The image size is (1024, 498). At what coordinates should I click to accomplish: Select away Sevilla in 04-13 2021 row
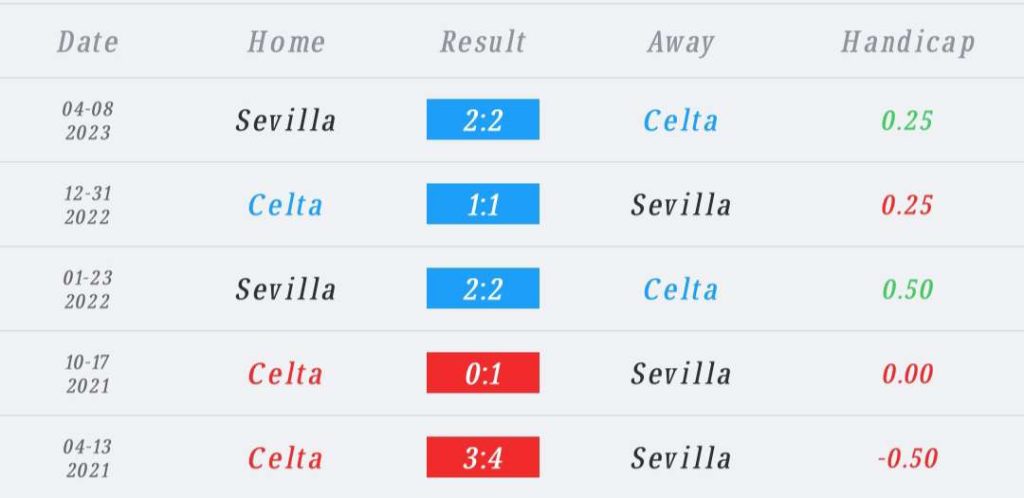click(x=680, y=458)
